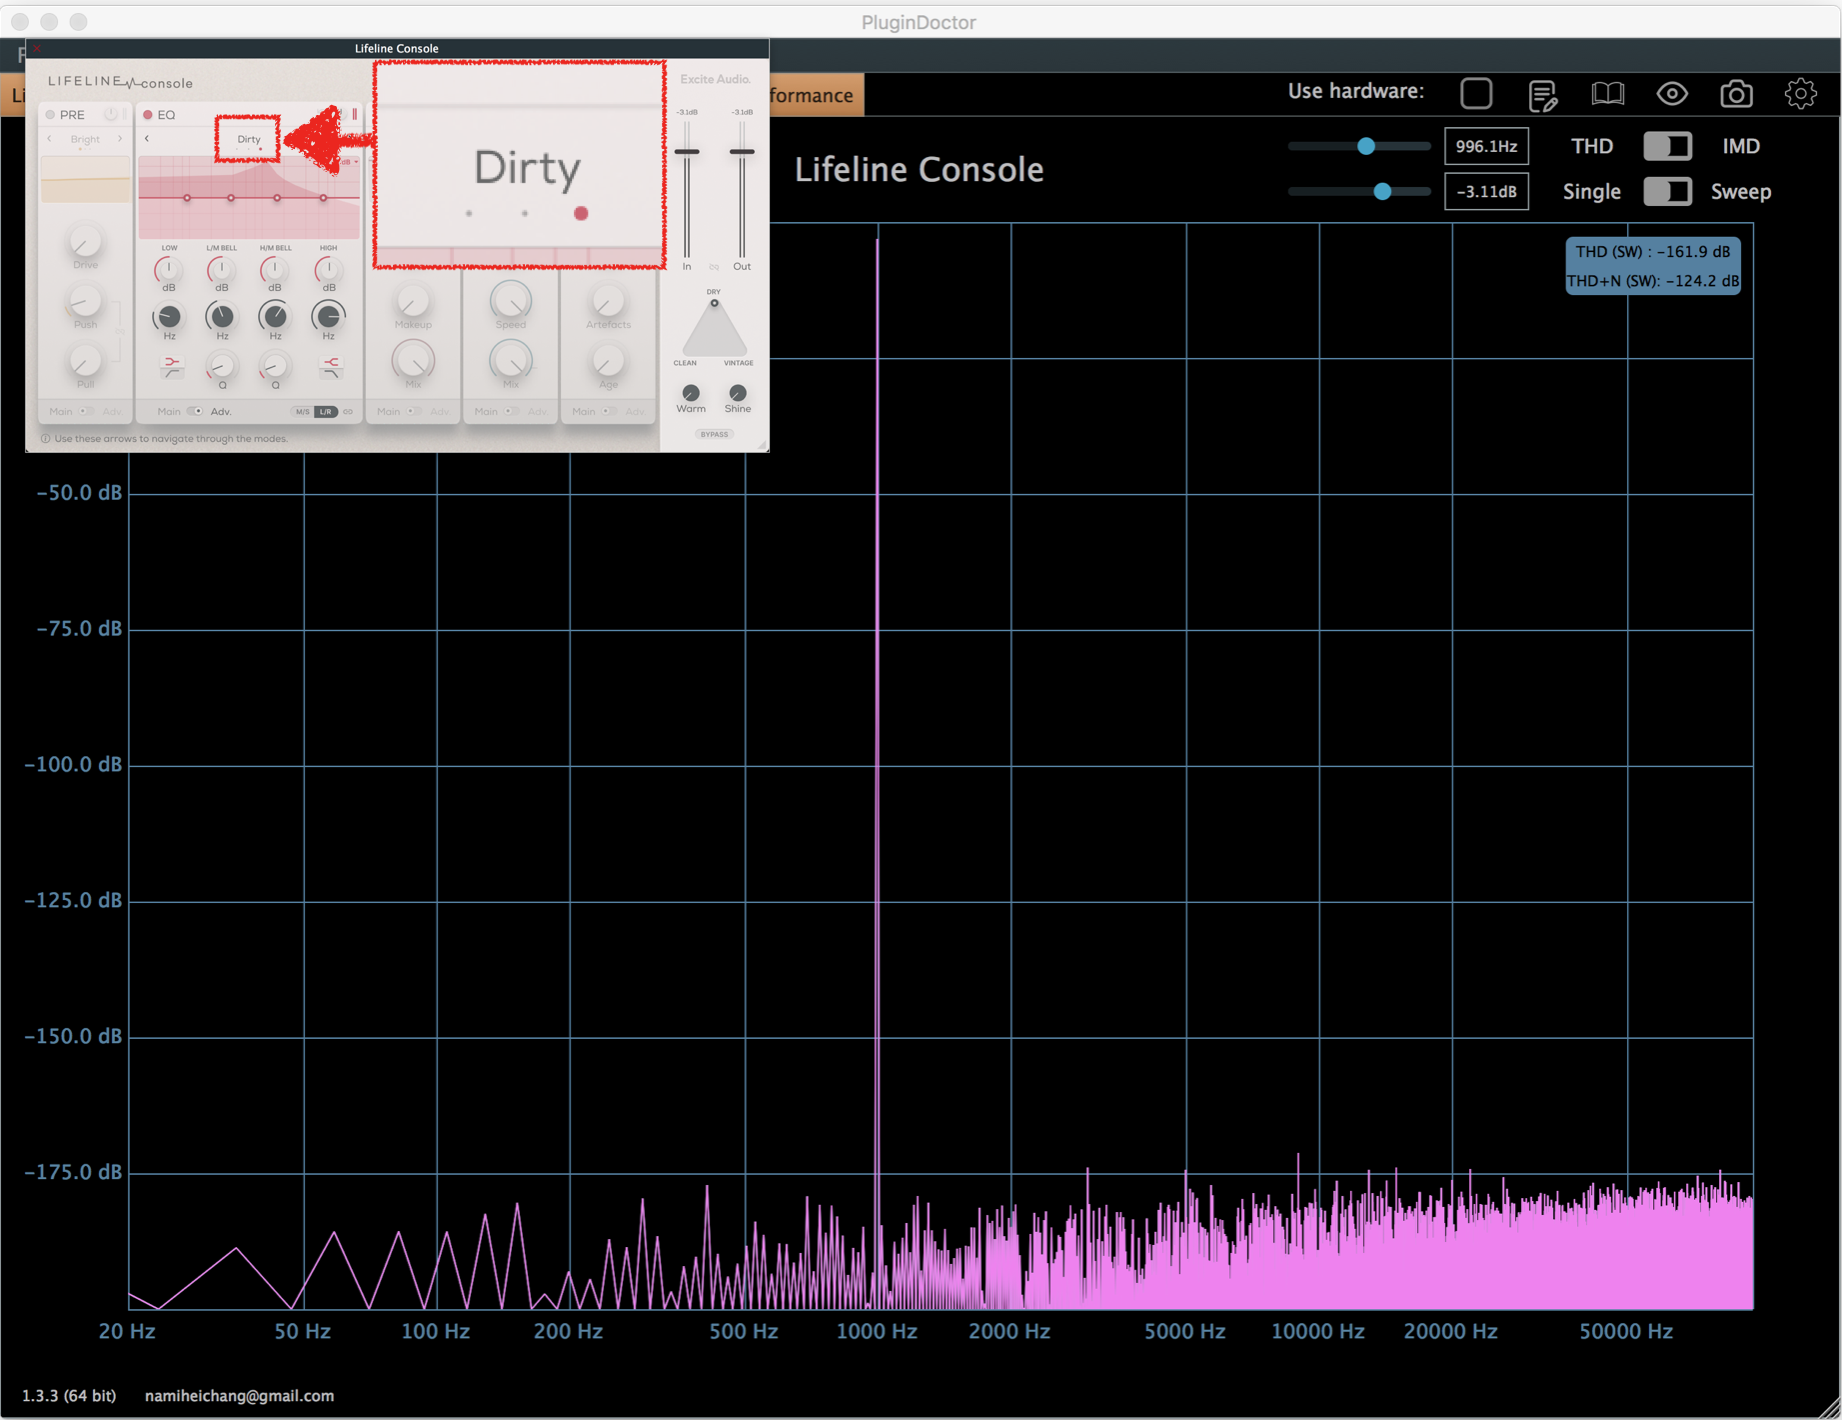Switch Main/Adv toggle under Makeup module

click(412, 411)
